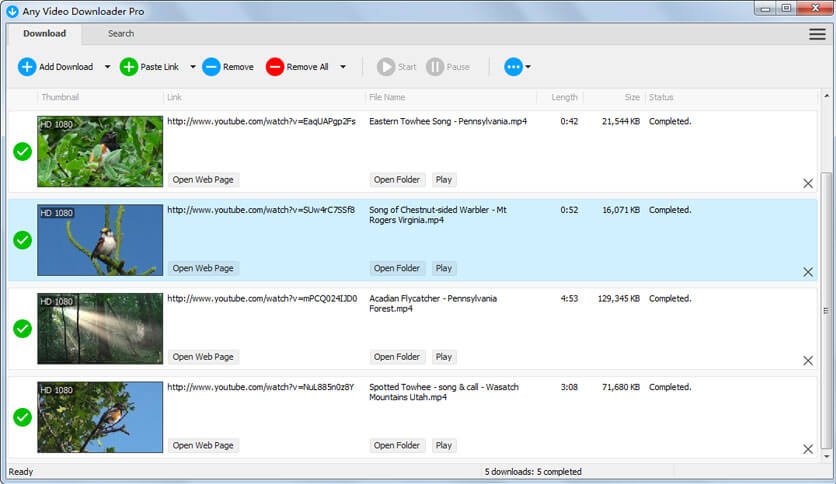The width and height of the screenshot is (836, 484).
Task: Switch to the Search tab
Action: (121, 33)
